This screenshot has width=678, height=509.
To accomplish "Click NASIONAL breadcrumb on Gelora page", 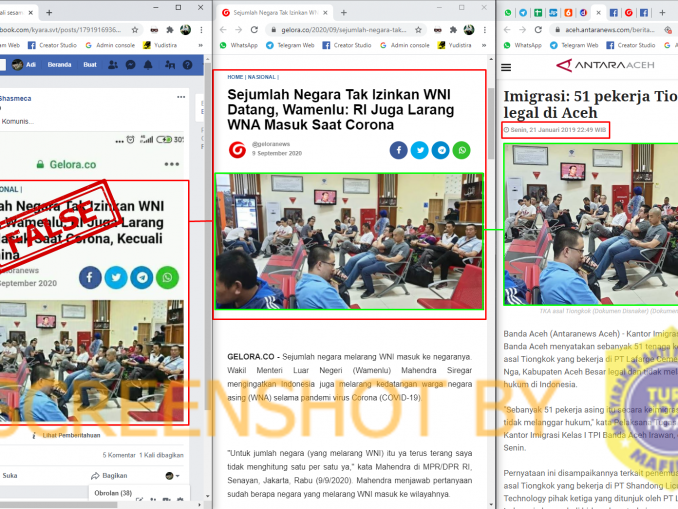I will tap(261, 77).
